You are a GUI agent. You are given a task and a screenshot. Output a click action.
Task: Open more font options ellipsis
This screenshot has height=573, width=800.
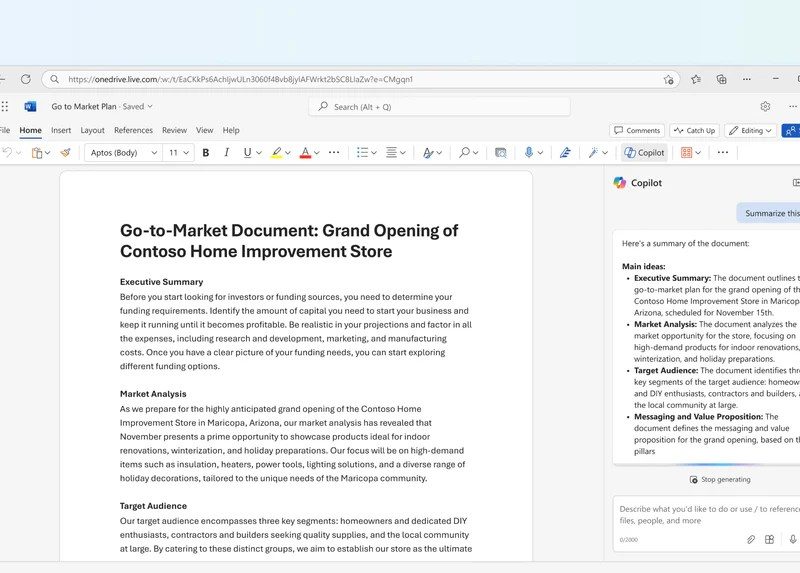pos(334,152)
